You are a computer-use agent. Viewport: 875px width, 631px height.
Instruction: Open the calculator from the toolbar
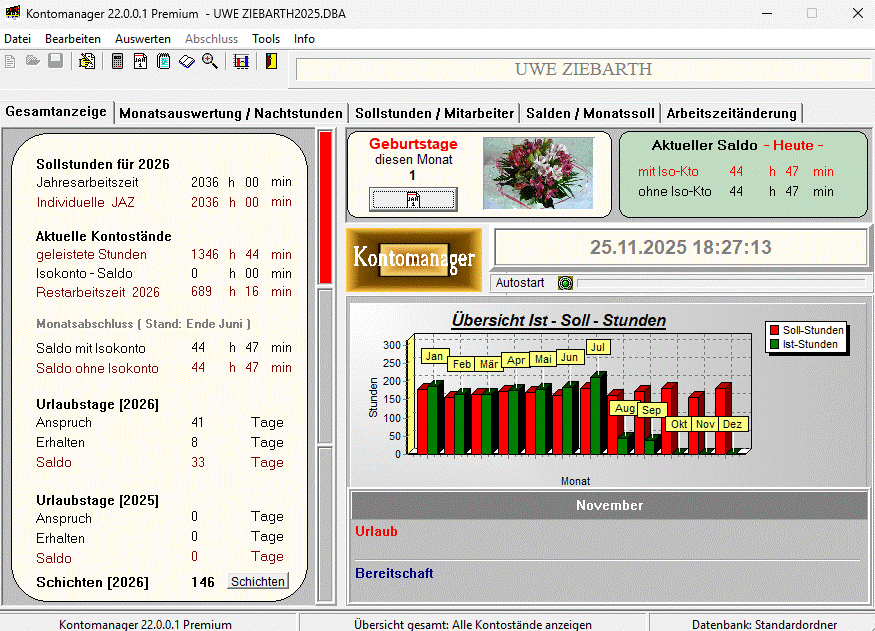click(117, 62)
